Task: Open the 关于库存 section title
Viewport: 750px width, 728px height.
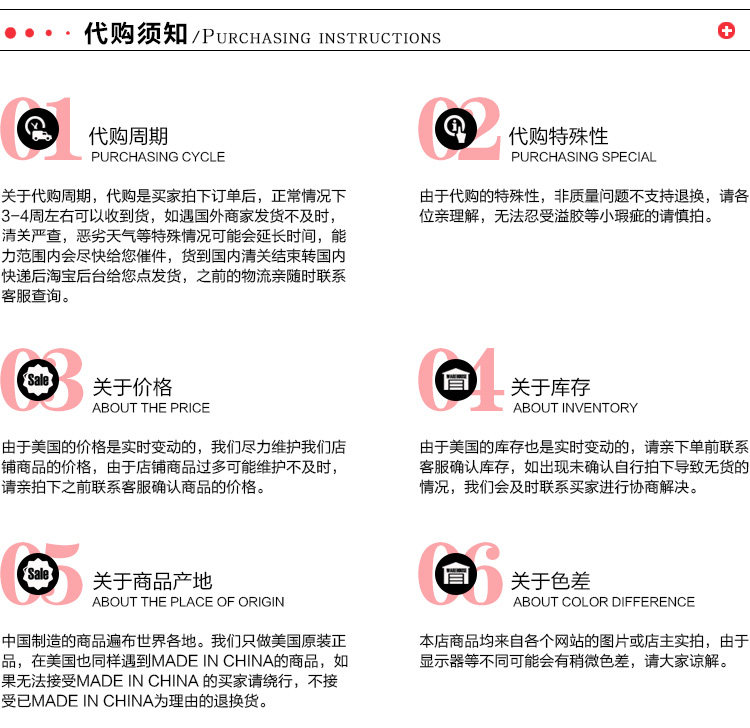Action: coord(551,387)
